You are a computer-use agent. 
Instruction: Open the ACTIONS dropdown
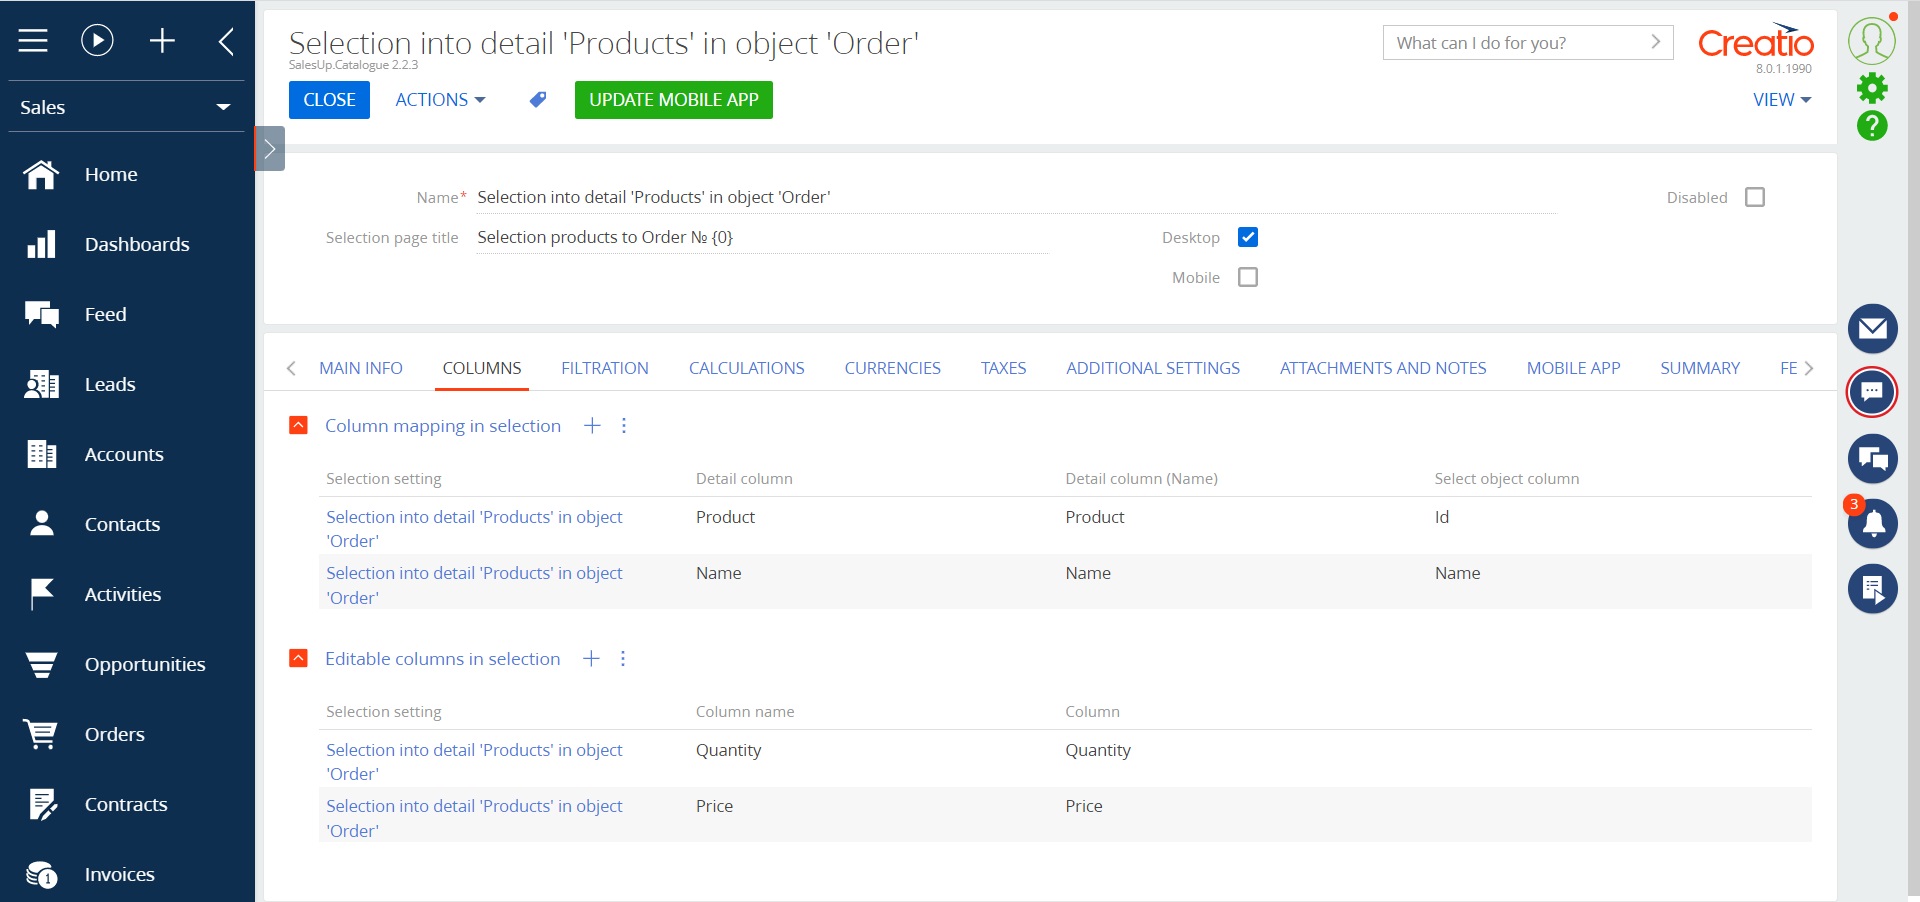pos(439,99)
